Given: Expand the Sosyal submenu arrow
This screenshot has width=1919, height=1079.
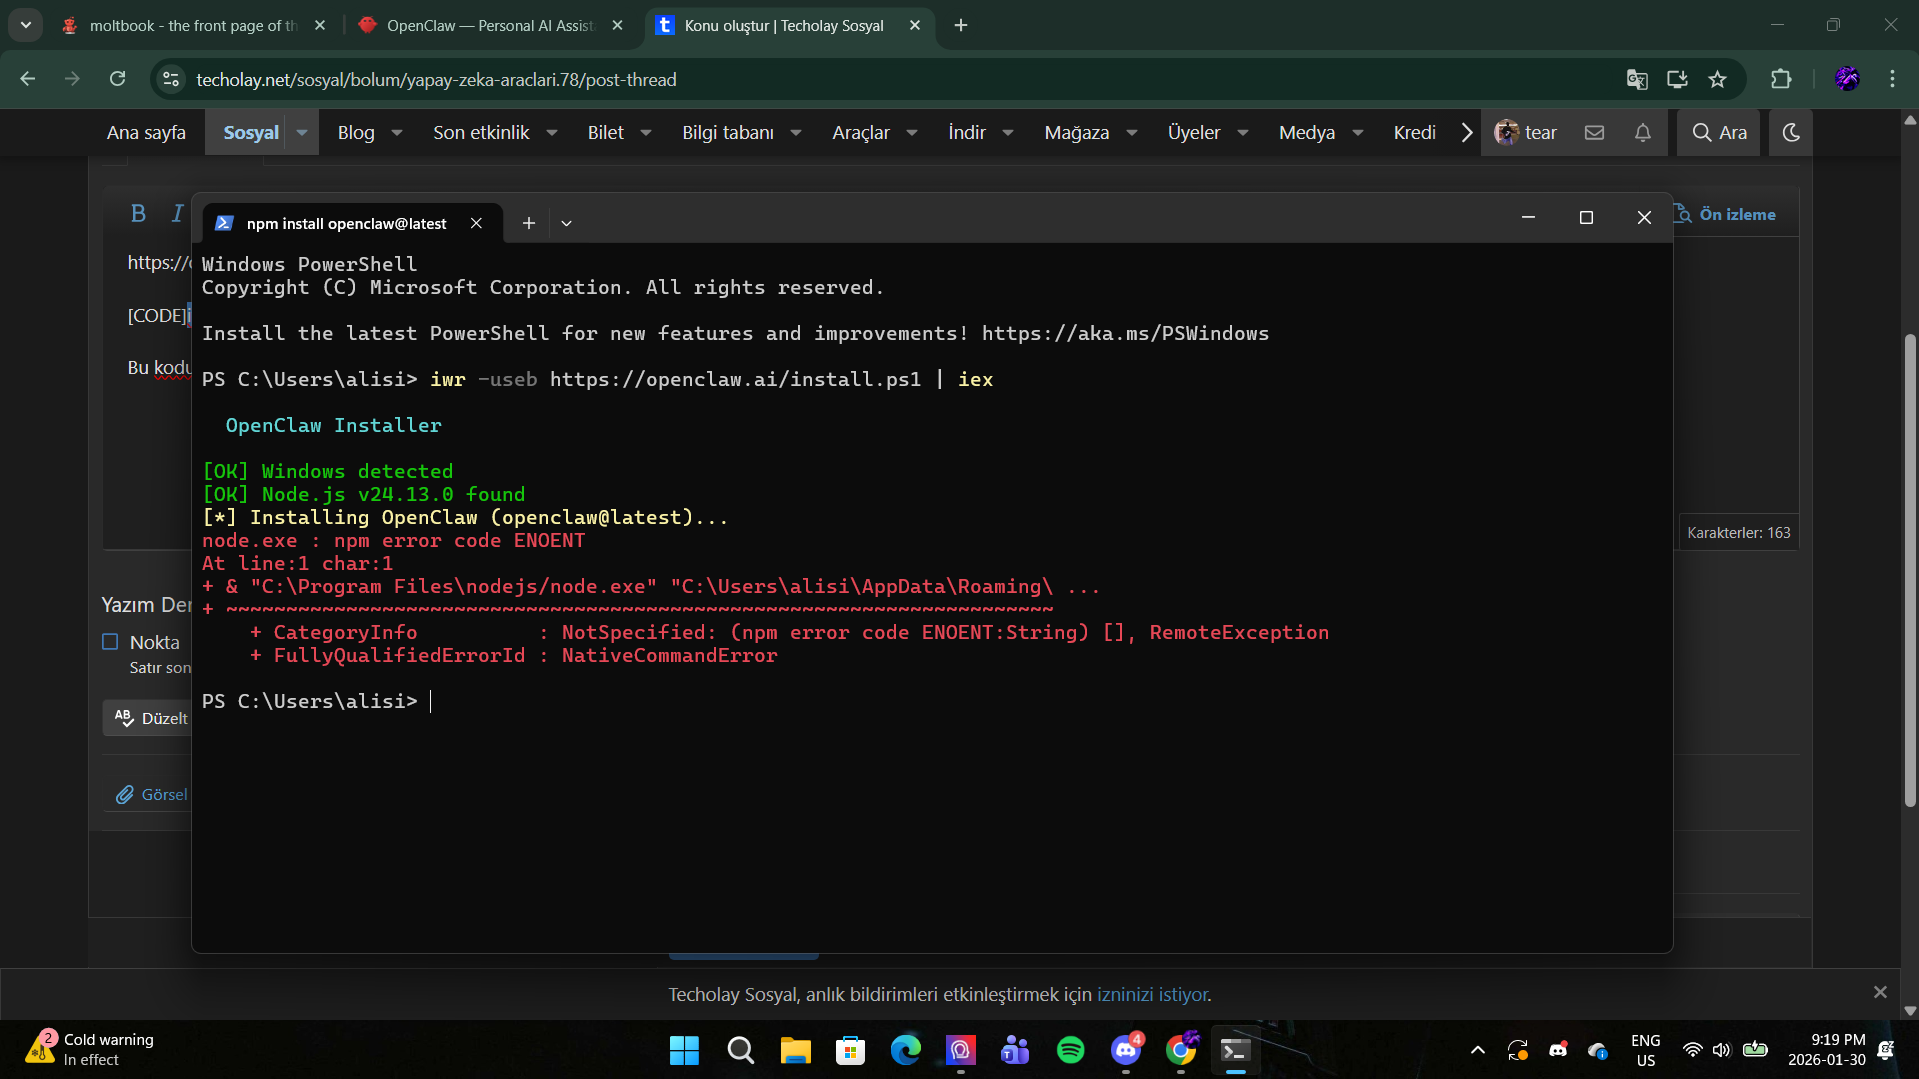Looking at the screenshot, I should coord(302,132).
